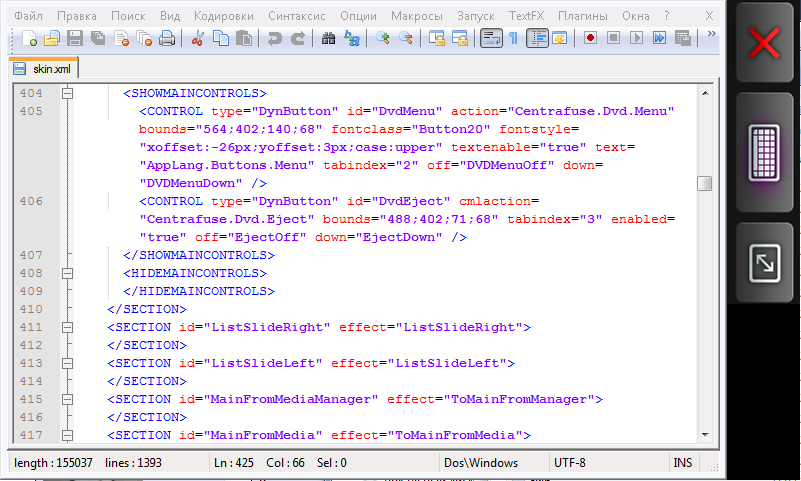
Task: Click the vertical scrollbar thumb
Action: 705,183
